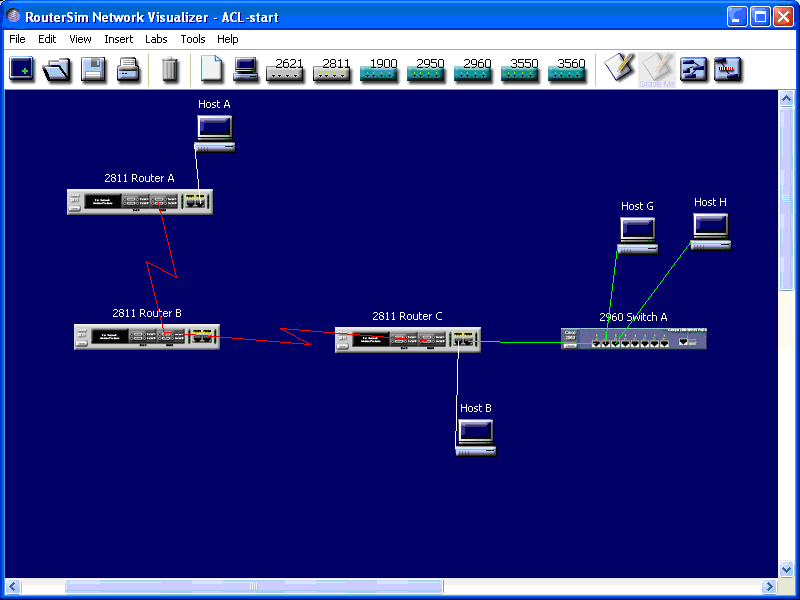Add a 3550 switch device
The width and height of the screenshot is (800, 600).
pos(519,69)
